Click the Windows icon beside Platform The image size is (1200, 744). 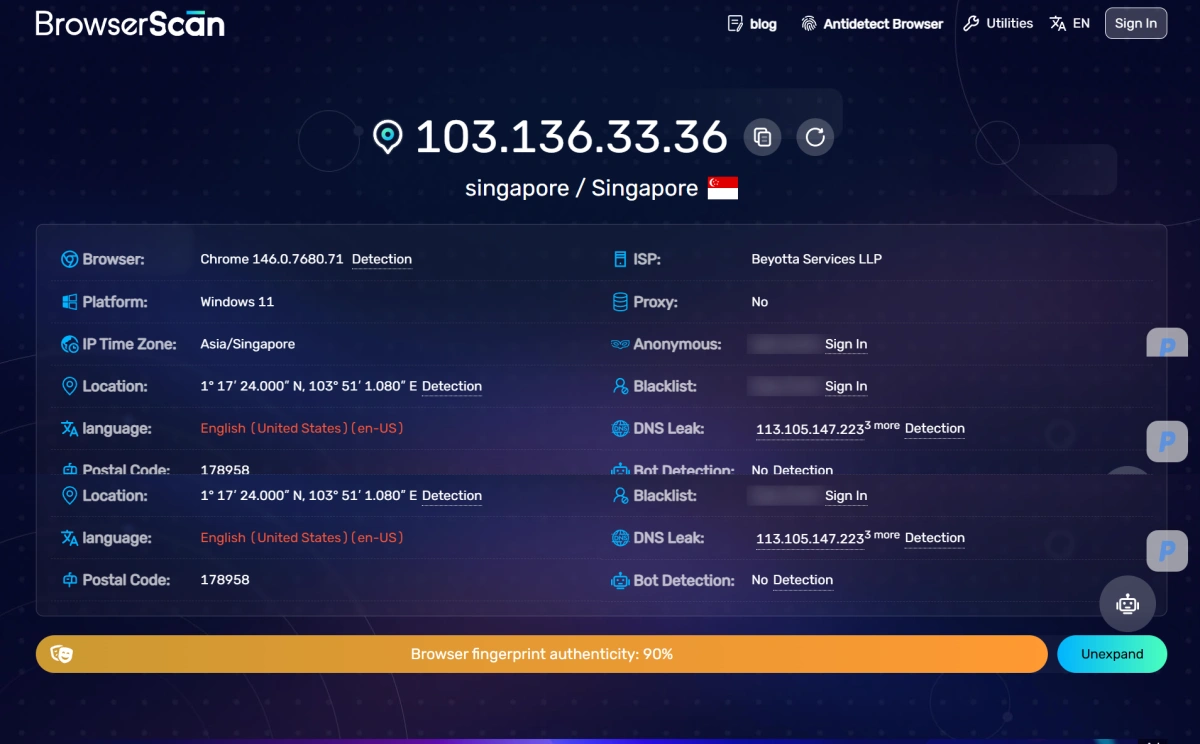click(x=70, y=301)
